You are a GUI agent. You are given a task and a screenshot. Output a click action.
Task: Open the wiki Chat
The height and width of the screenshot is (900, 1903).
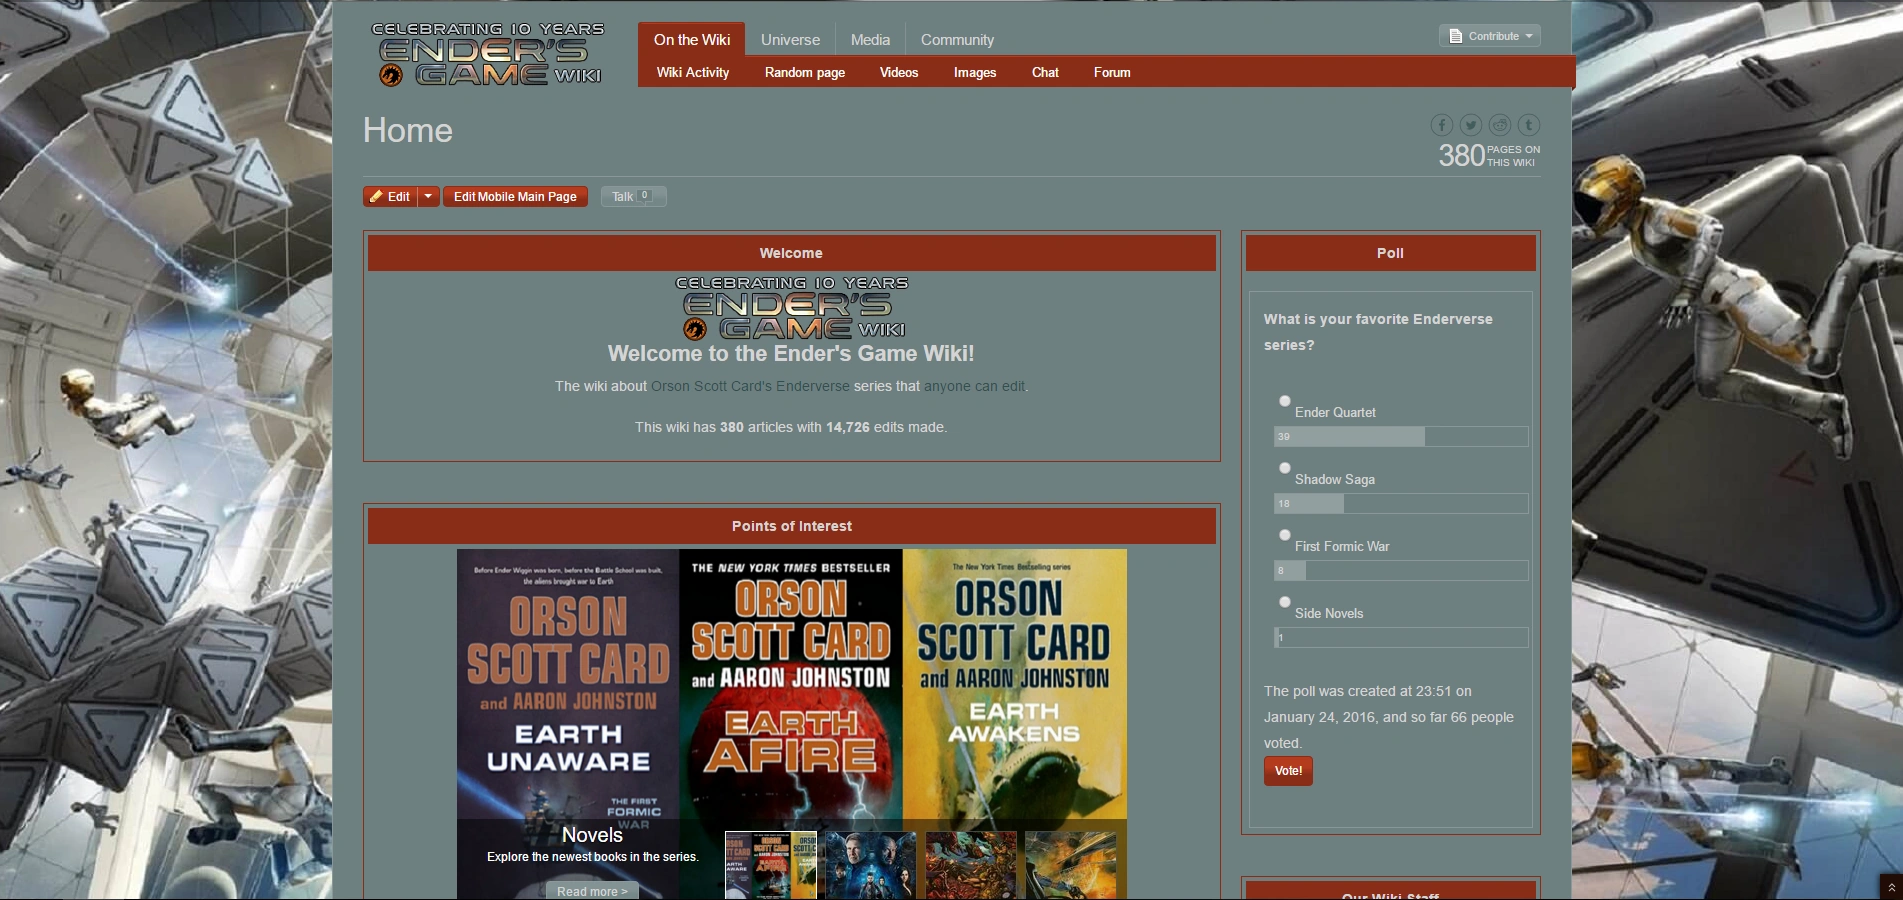pyautogui.click(x=1045, y=73)
